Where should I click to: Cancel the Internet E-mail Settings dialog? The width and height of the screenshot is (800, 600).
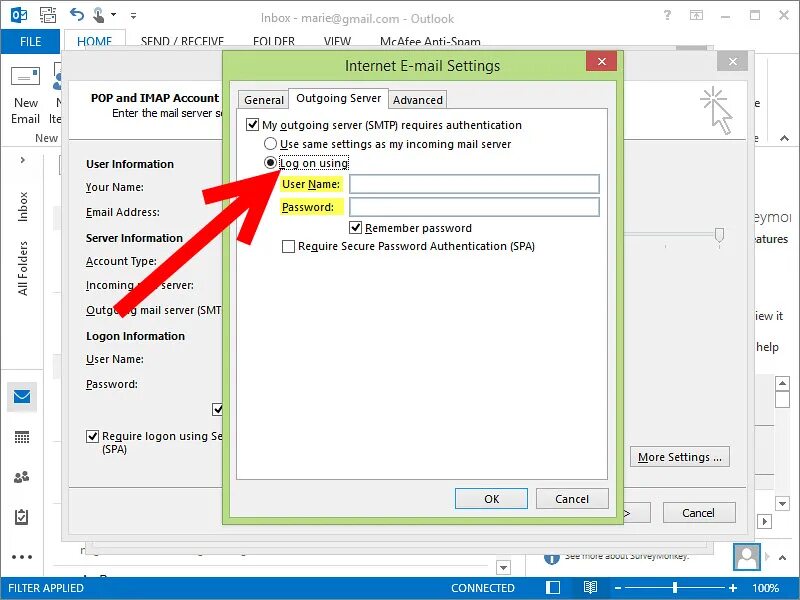[x=572, y=498]
